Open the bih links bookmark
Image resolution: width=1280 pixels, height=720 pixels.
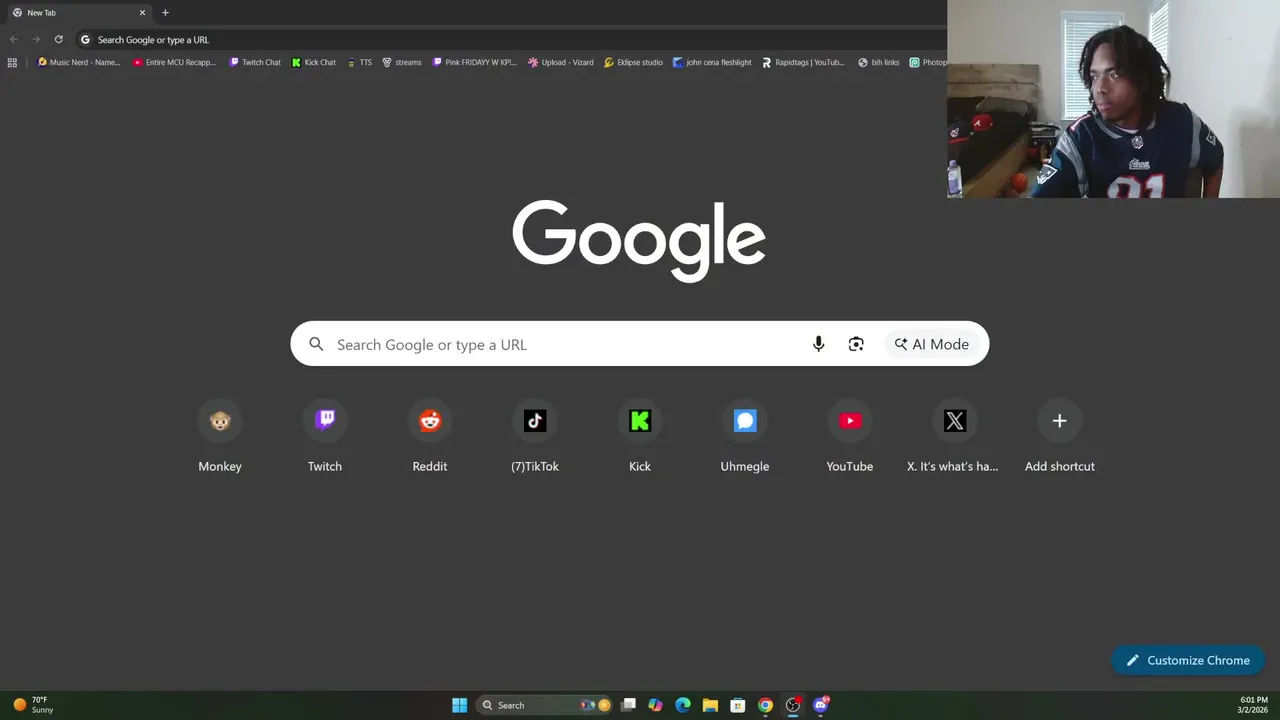point(879,62)
